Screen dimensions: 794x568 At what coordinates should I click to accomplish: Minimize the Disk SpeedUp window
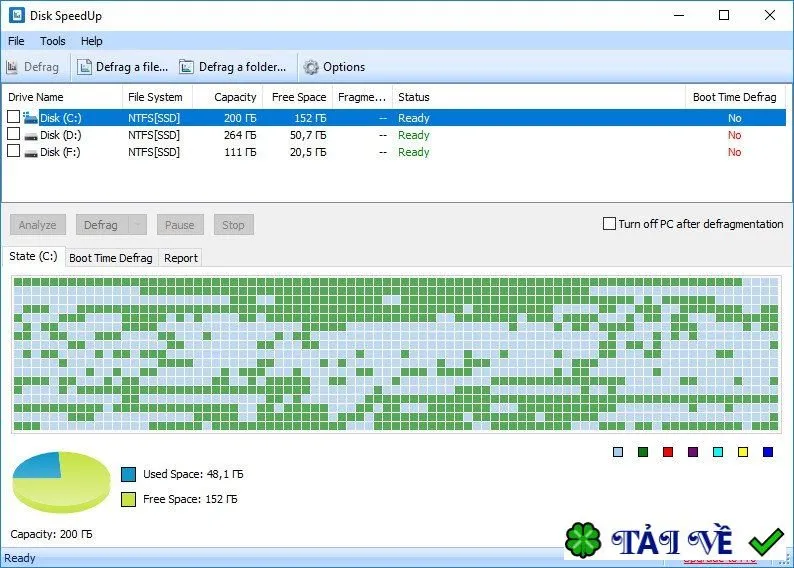(x=679, y=15)
